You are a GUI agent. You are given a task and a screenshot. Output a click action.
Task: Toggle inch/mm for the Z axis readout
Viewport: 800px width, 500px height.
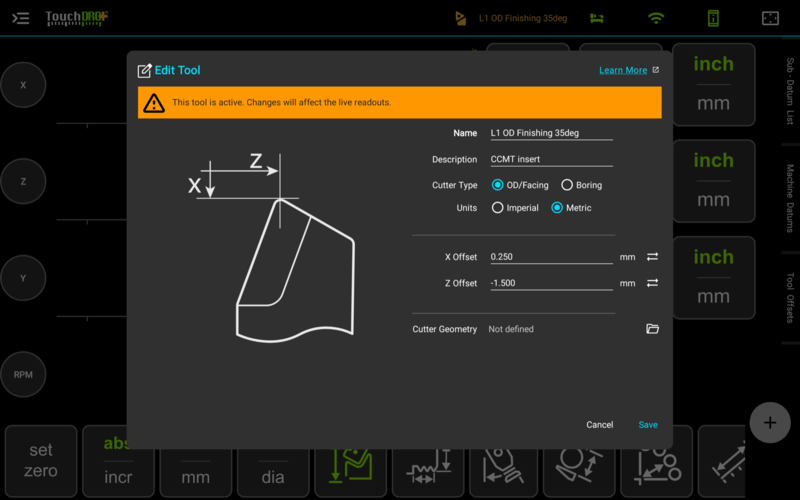coord(713,181)
